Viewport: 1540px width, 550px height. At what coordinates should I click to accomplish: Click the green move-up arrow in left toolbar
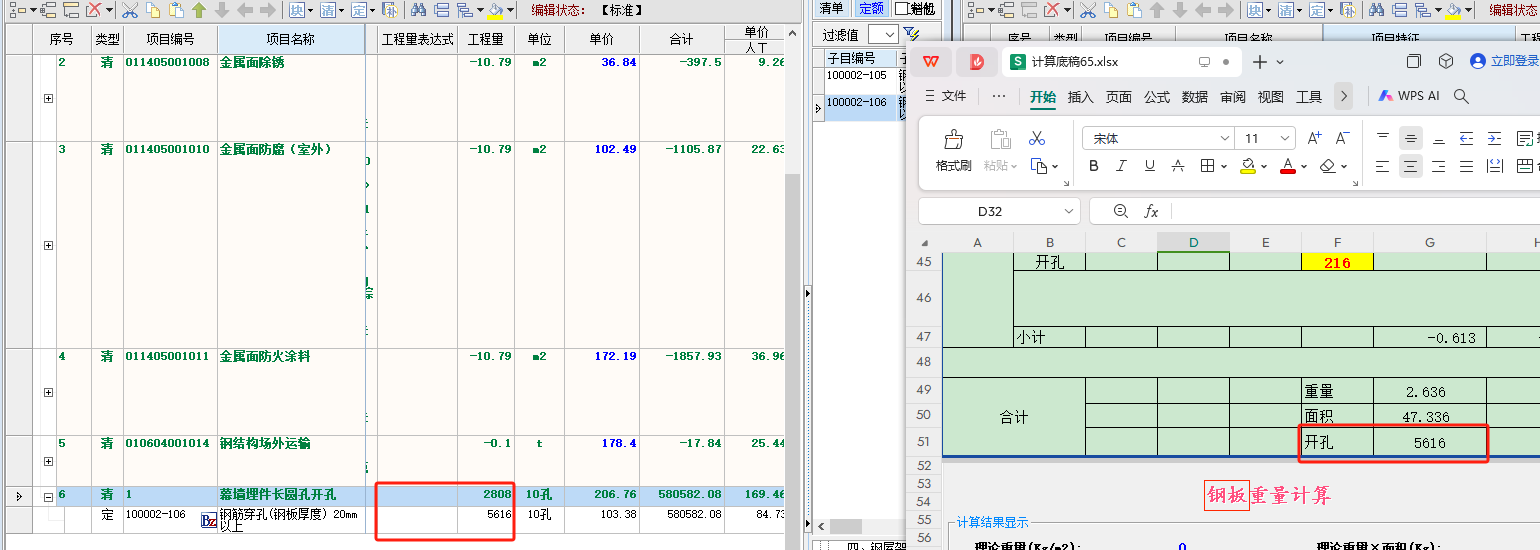[199, 10]
